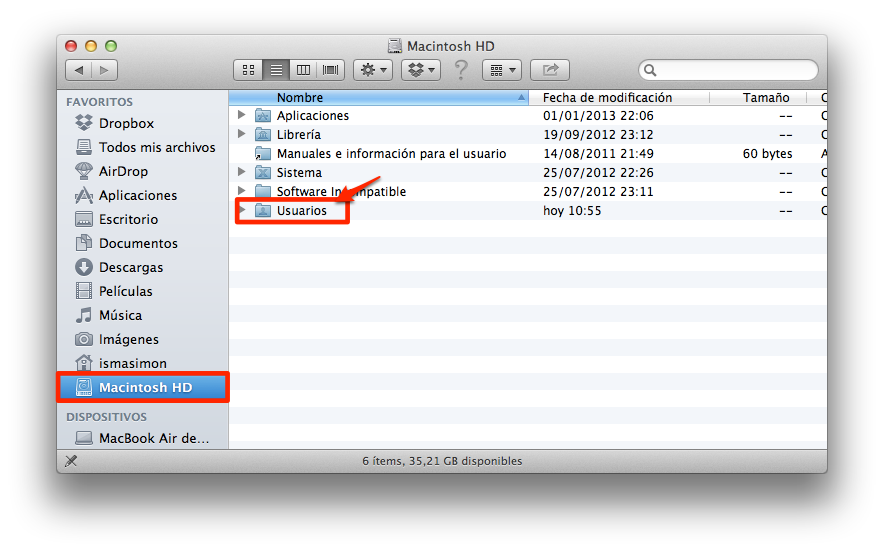Viewport: 884px width, 552px height.
Task: Click the Manuales alias icon
Action: [263, 153]
